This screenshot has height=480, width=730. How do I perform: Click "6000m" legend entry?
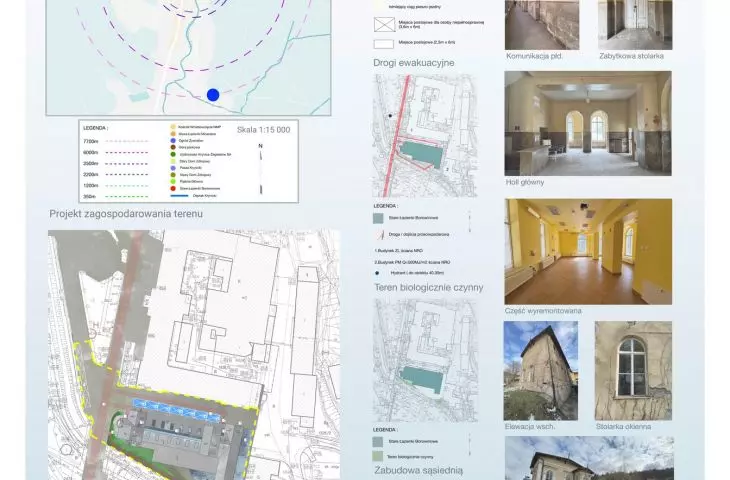[91, 152]
